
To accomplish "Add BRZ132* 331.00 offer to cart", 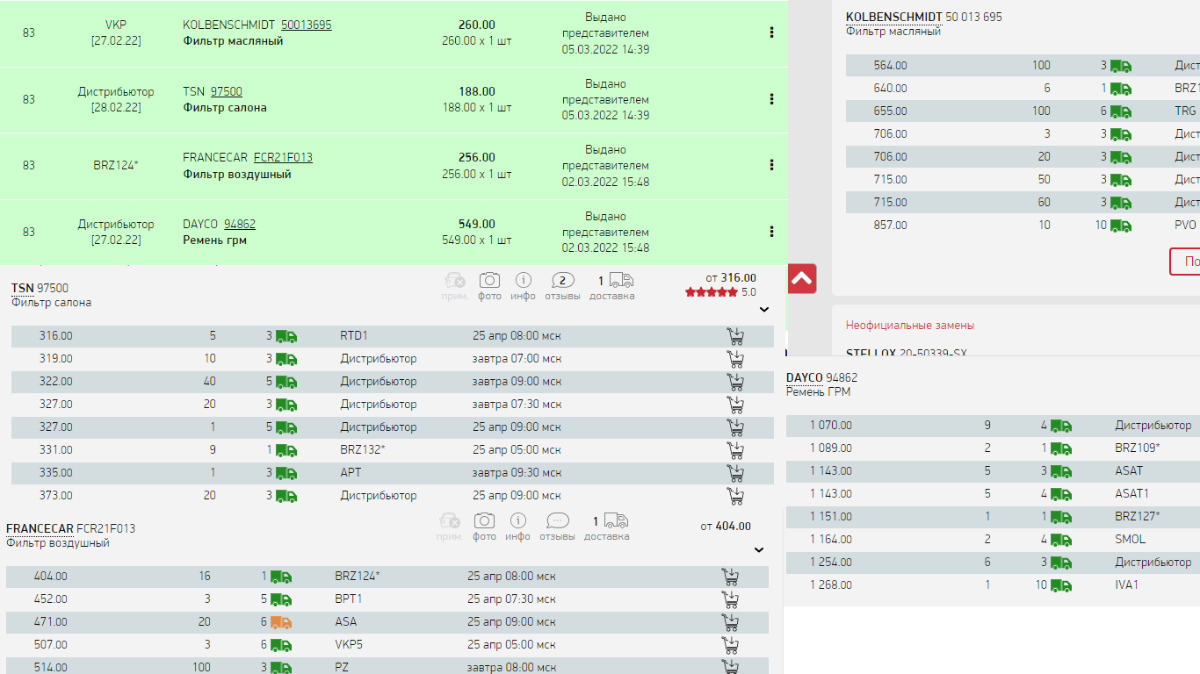I will click(735, 450).
